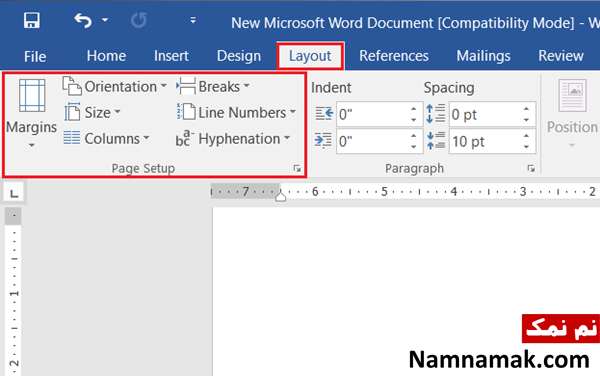600x376 pixels.
Task: Open the Size dropdown arrow
Action: pos(117,112)
